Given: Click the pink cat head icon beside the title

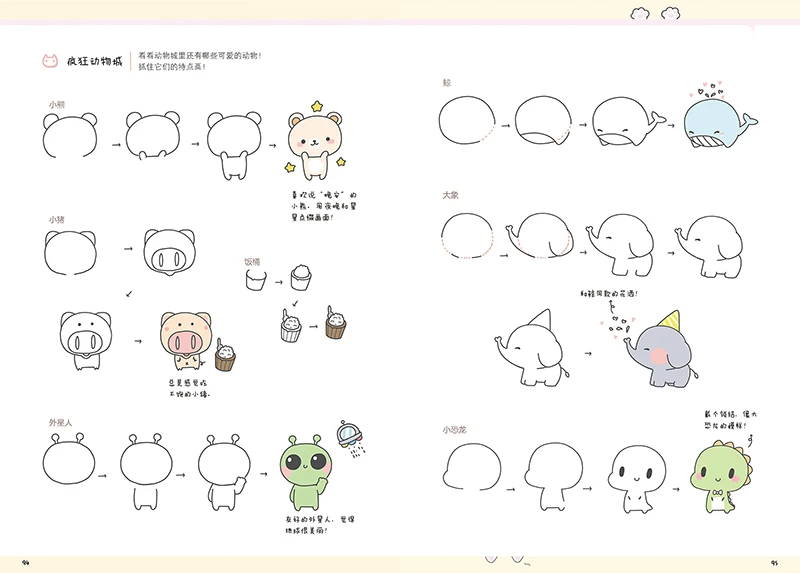Looking at the screenshot, I should (x=50, y=61).
